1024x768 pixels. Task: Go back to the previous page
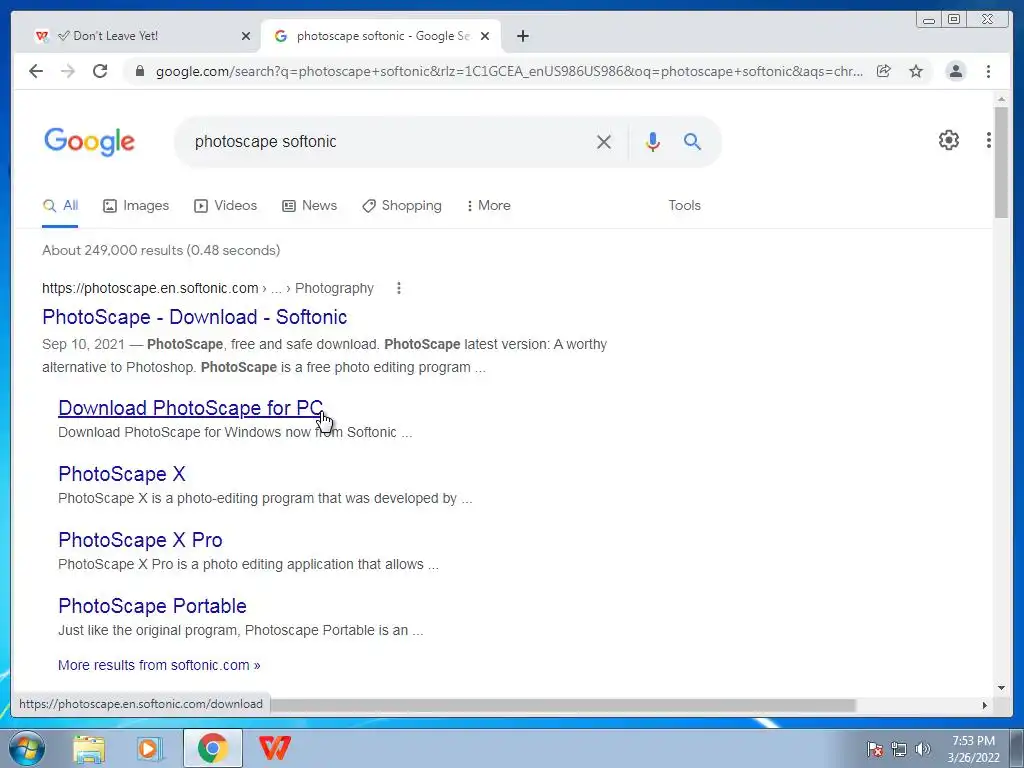36,71
